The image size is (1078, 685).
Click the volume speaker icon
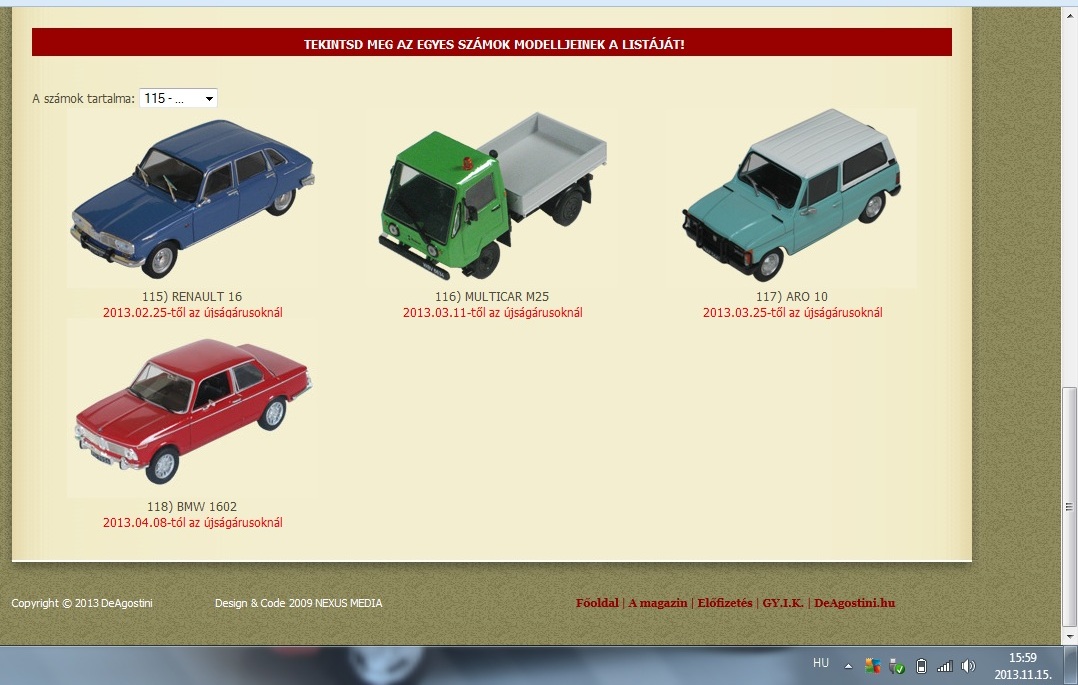click(968, 665)
